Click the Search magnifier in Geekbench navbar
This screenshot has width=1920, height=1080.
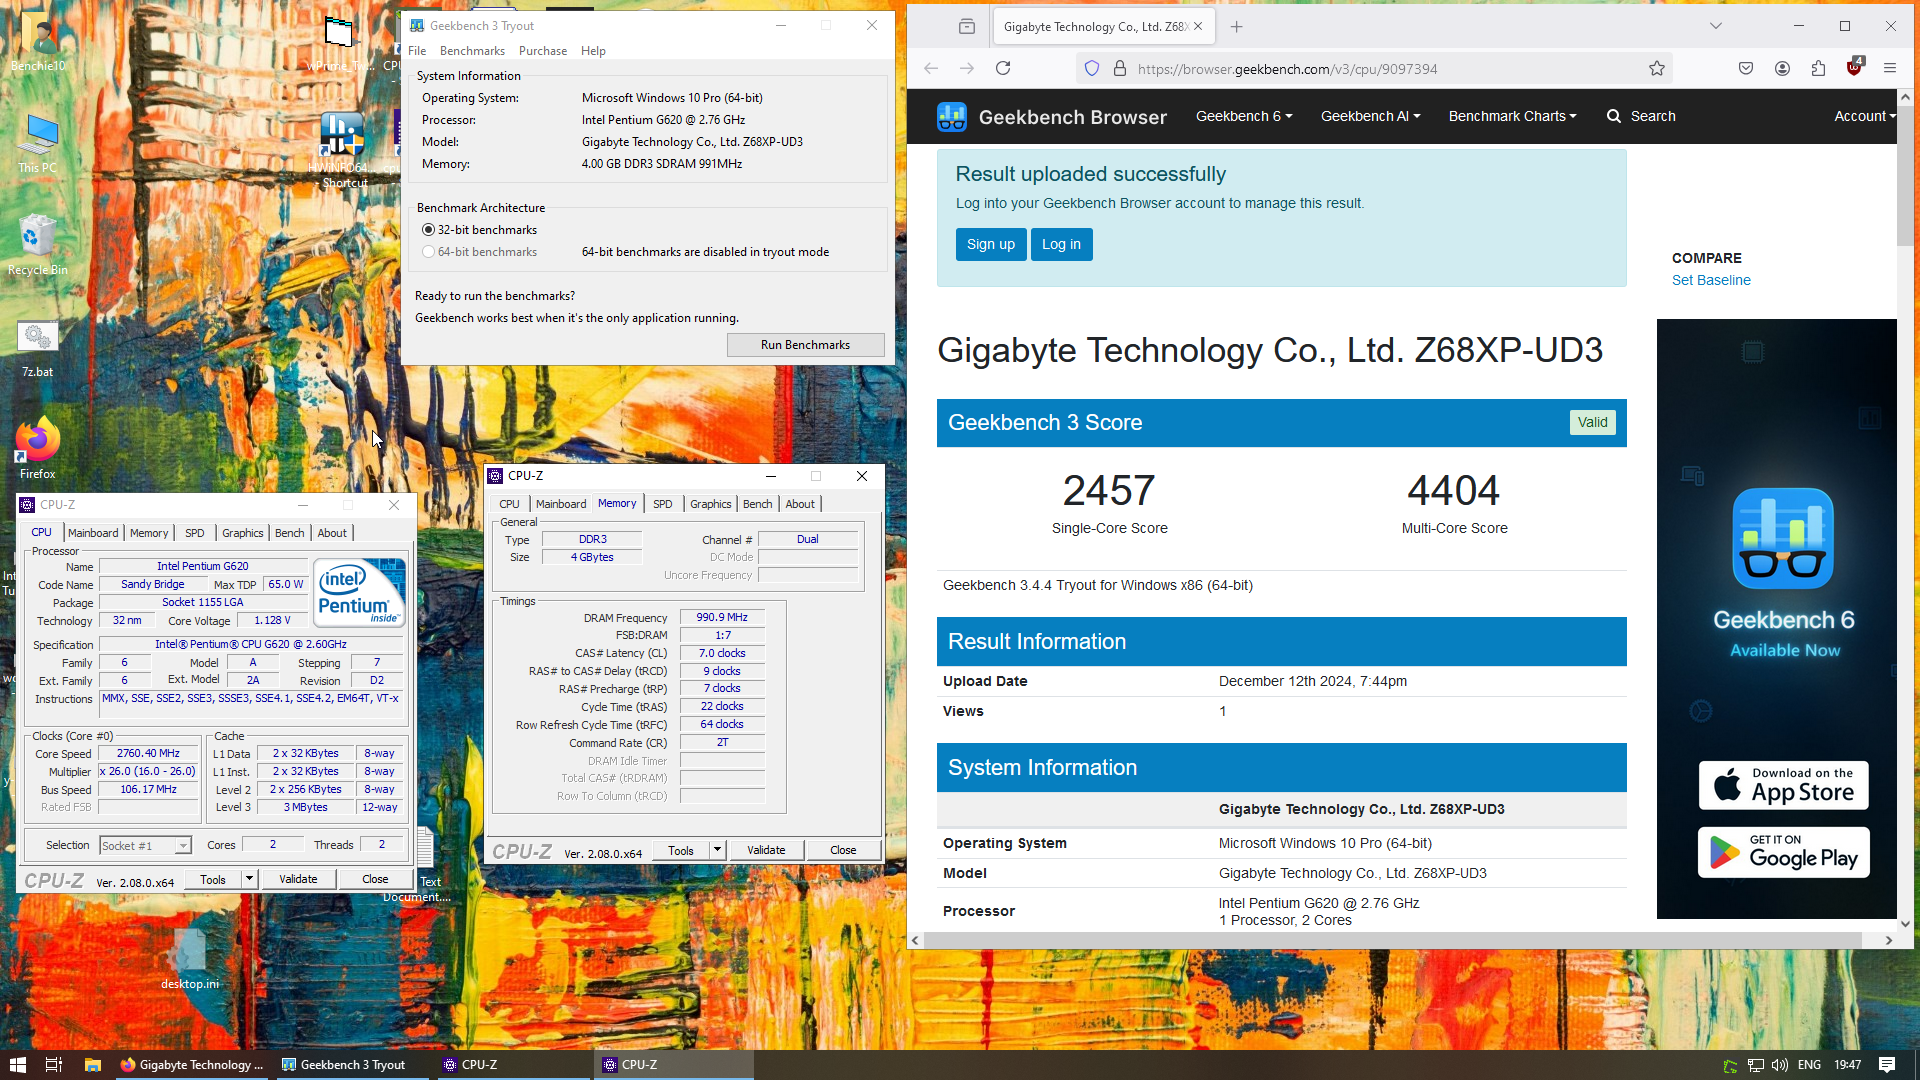(1614, 116)
